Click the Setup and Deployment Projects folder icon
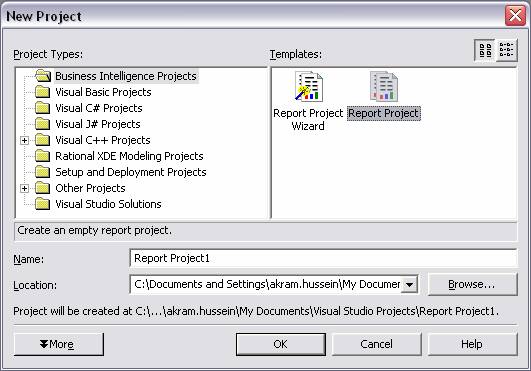Screen dimensions: 531x371 43,172
